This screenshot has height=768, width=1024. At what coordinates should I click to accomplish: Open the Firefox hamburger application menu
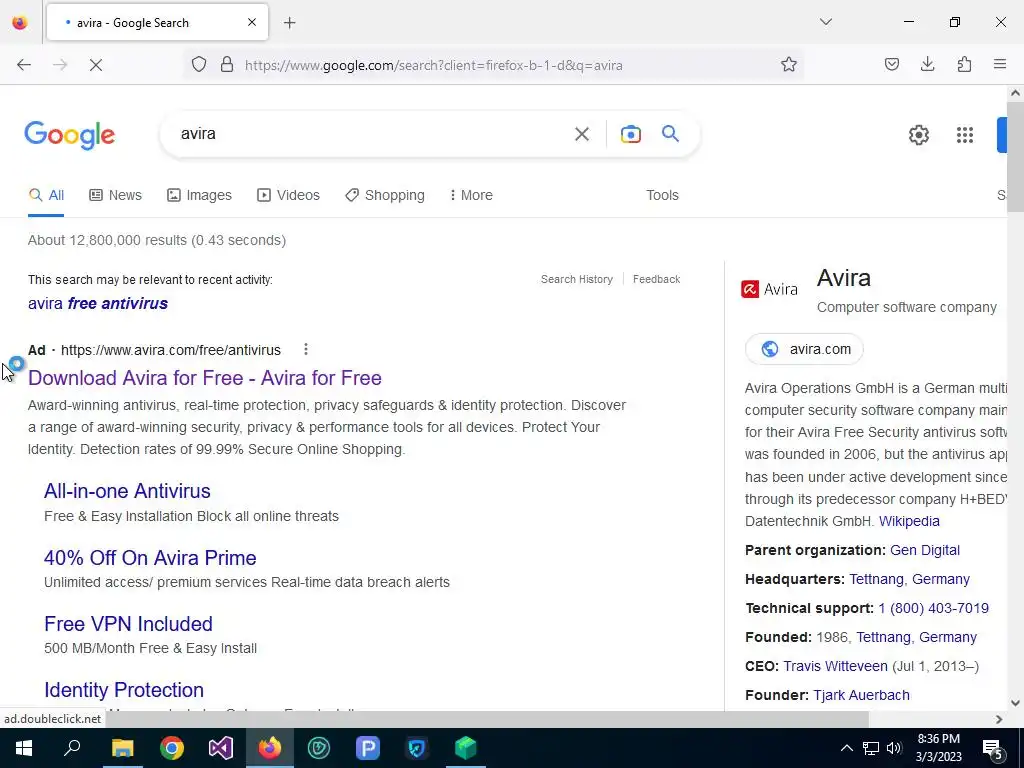pyautogui.click(x=1000, y=64)
